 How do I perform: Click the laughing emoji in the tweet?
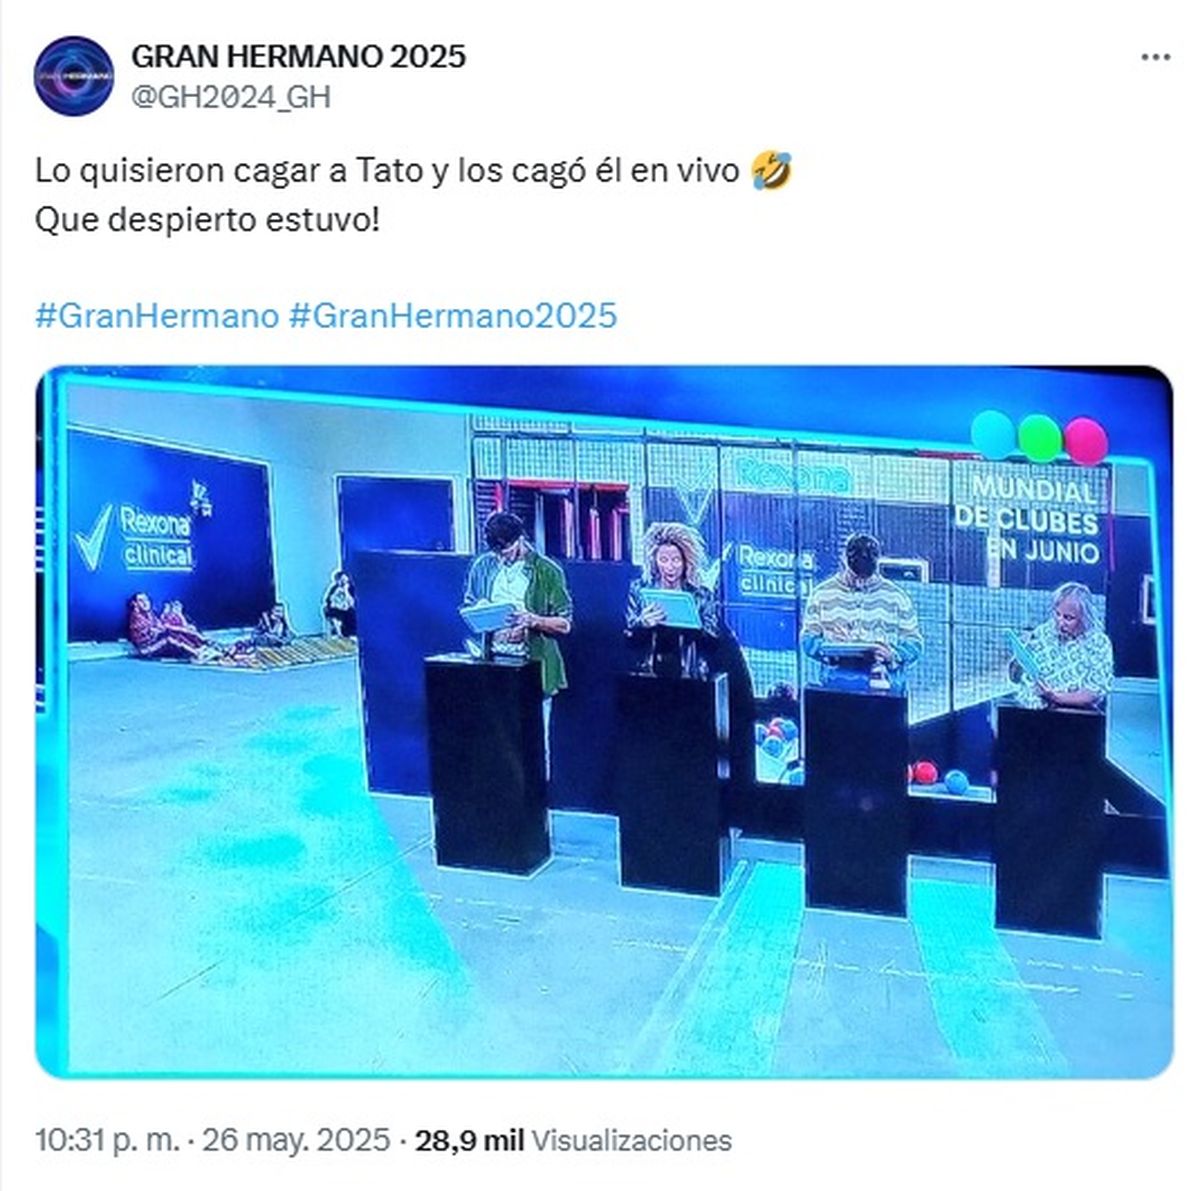[x=771, y=171]
